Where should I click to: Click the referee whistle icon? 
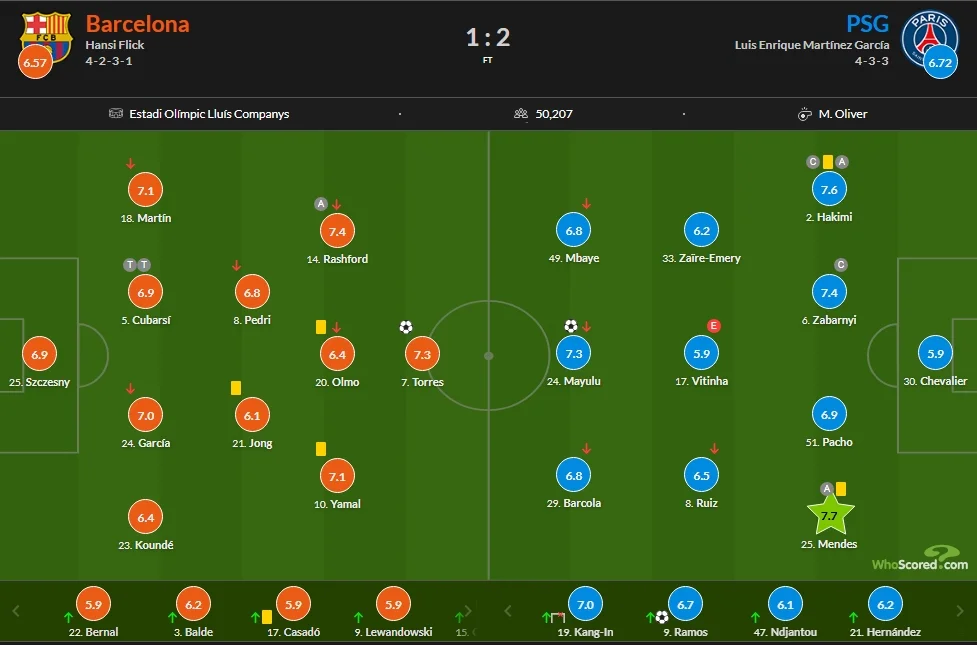804,114
